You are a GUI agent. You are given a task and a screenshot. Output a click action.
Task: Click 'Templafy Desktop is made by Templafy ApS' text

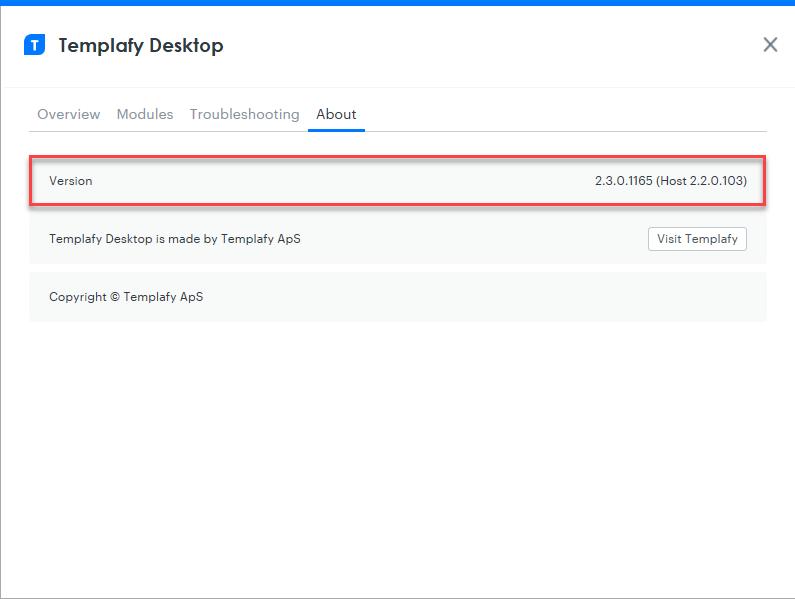175,239
